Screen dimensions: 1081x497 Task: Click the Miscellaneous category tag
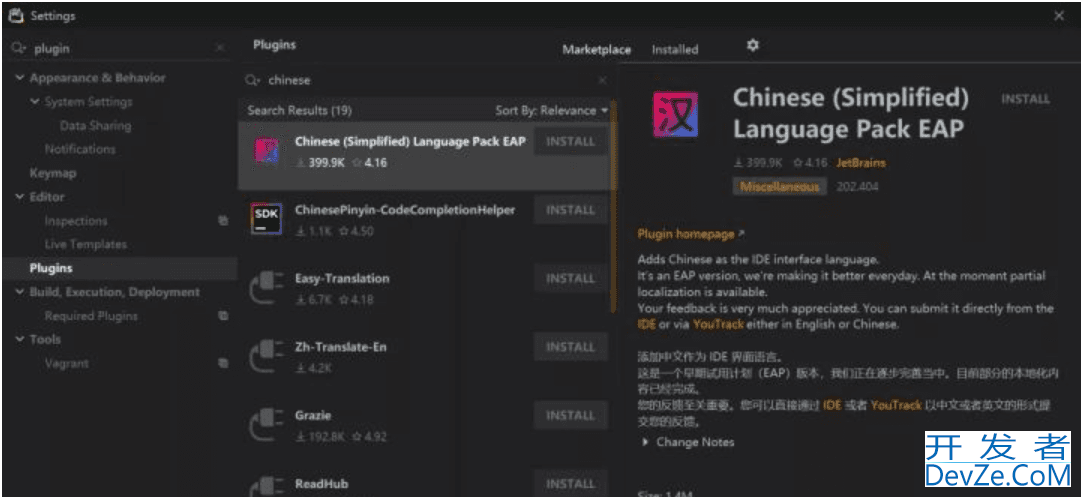point(780,187)
